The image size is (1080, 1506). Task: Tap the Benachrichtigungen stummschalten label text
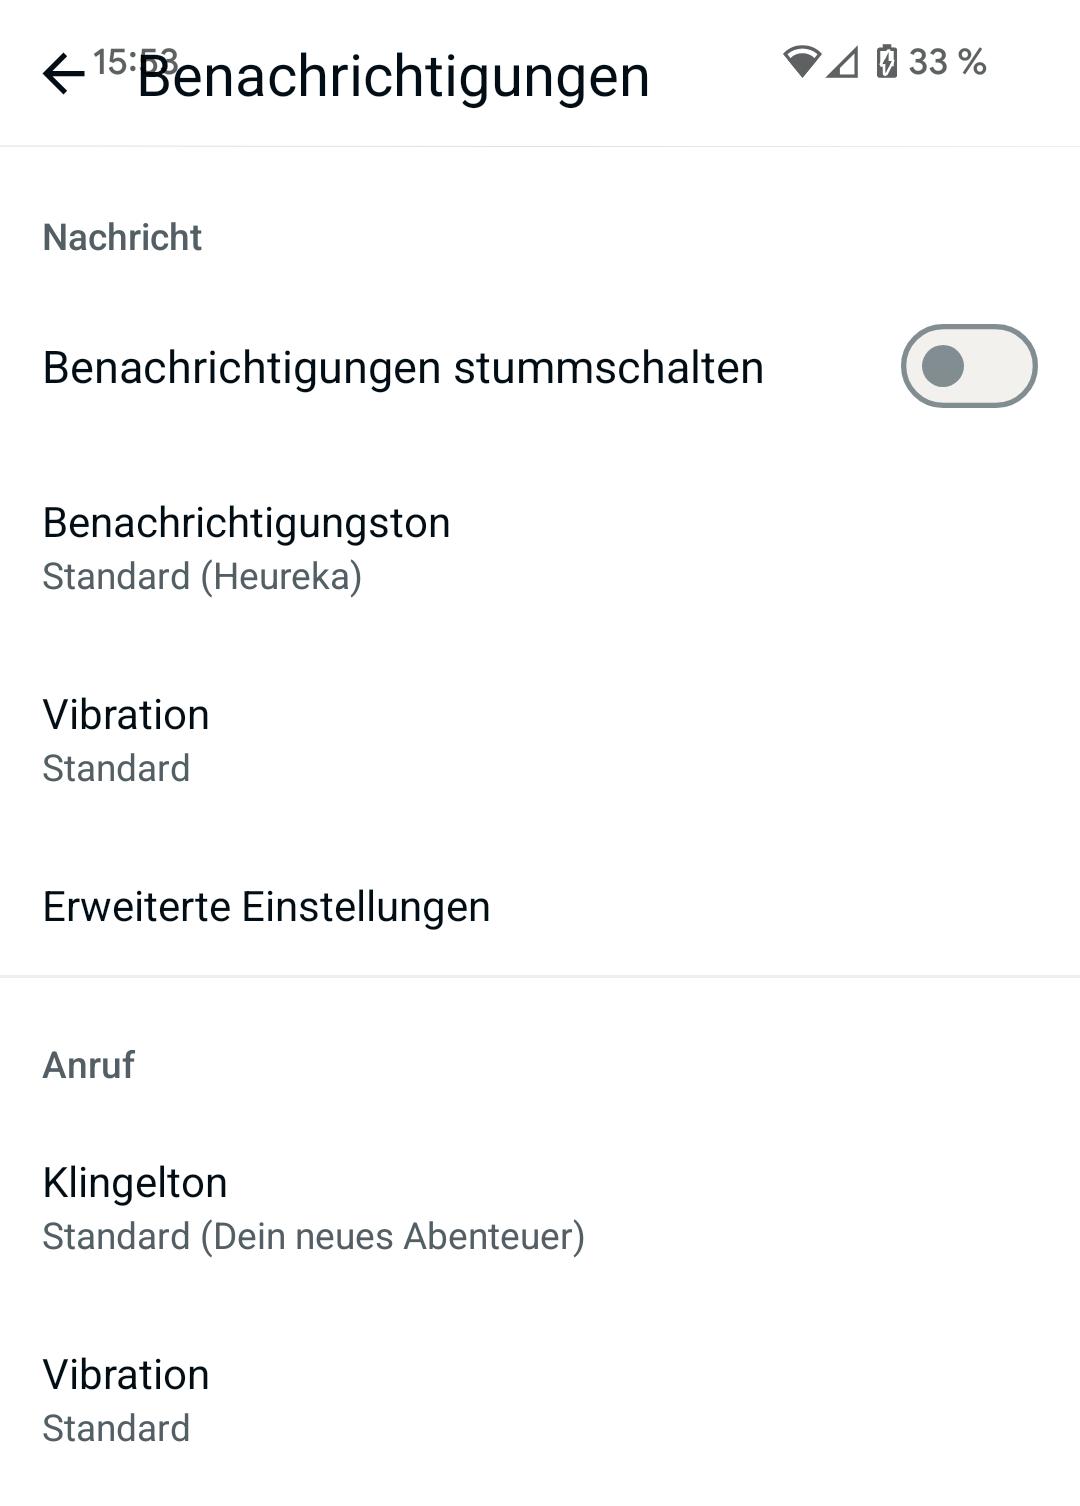[x=403, y=368]
